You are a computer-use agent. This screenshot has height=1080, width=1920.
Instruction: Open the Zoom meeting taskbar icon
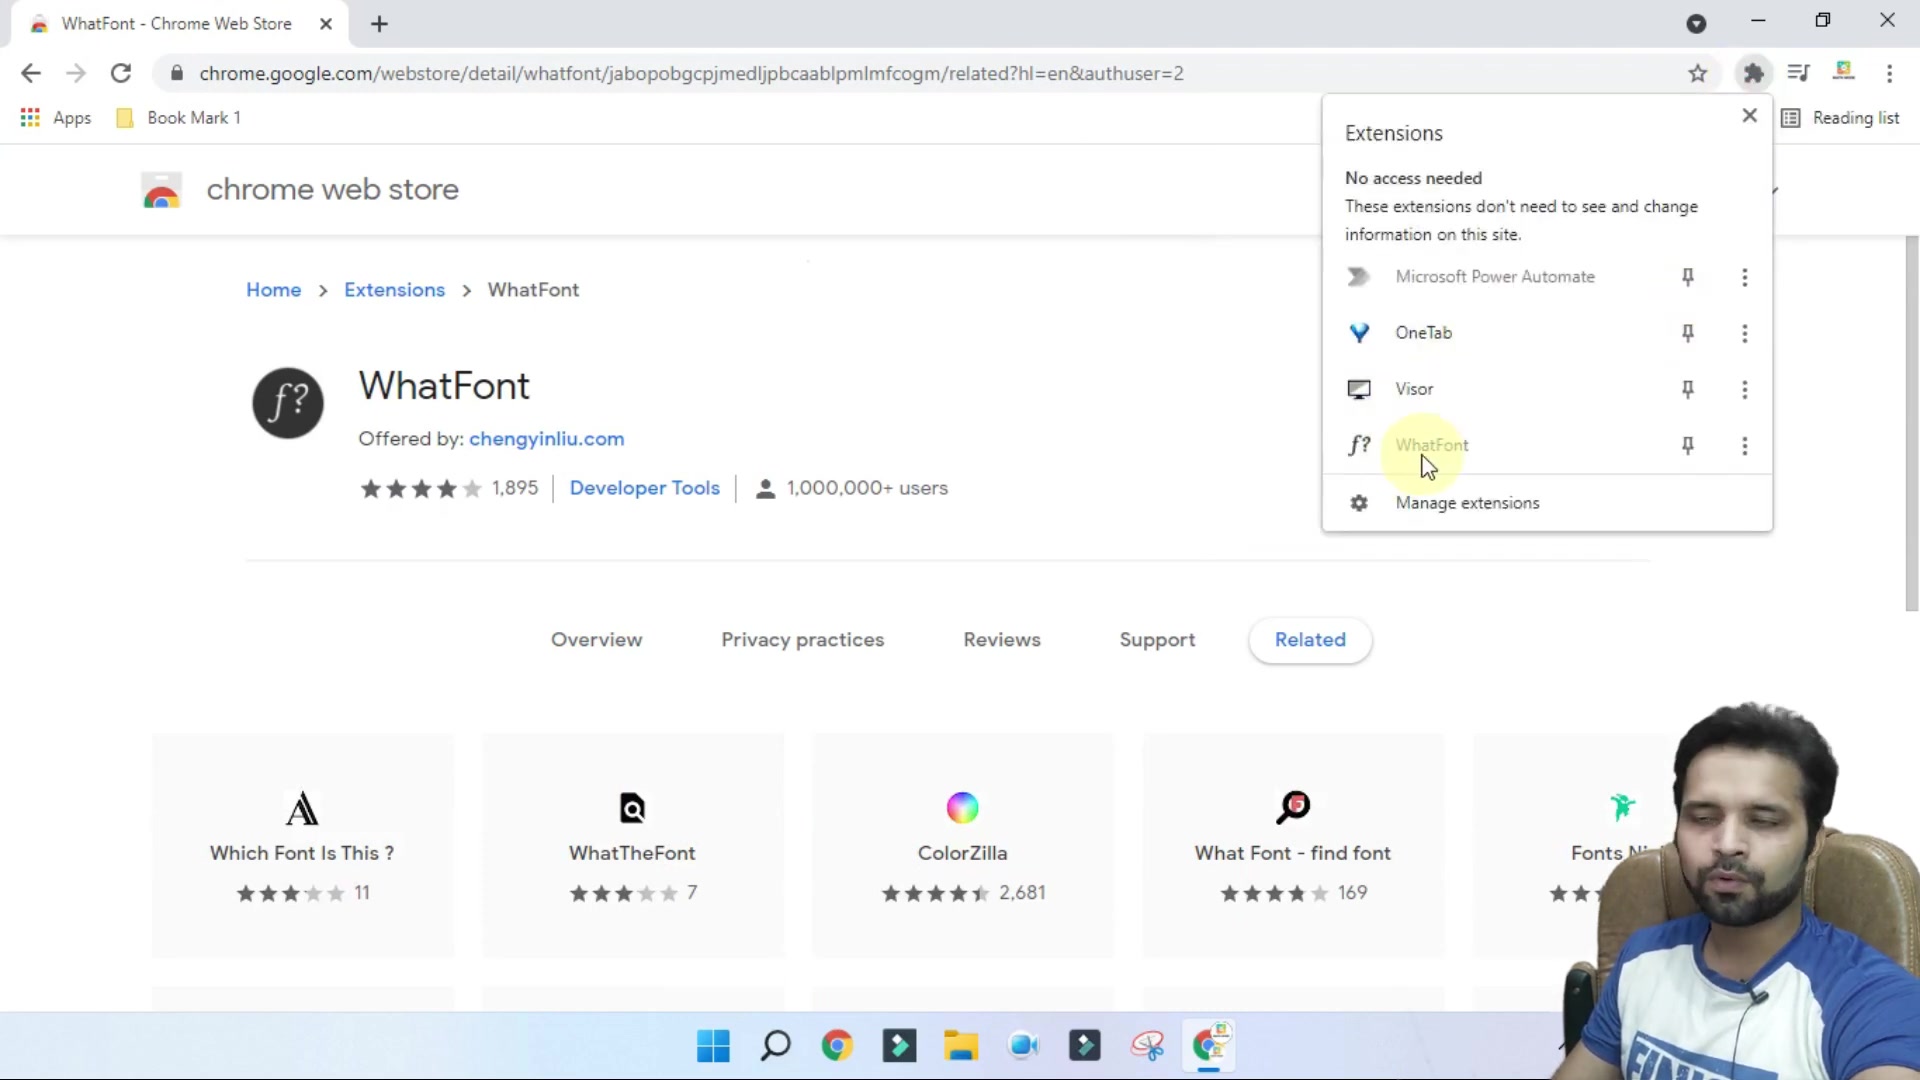pyautogui.click(x=1023, y=1046)
